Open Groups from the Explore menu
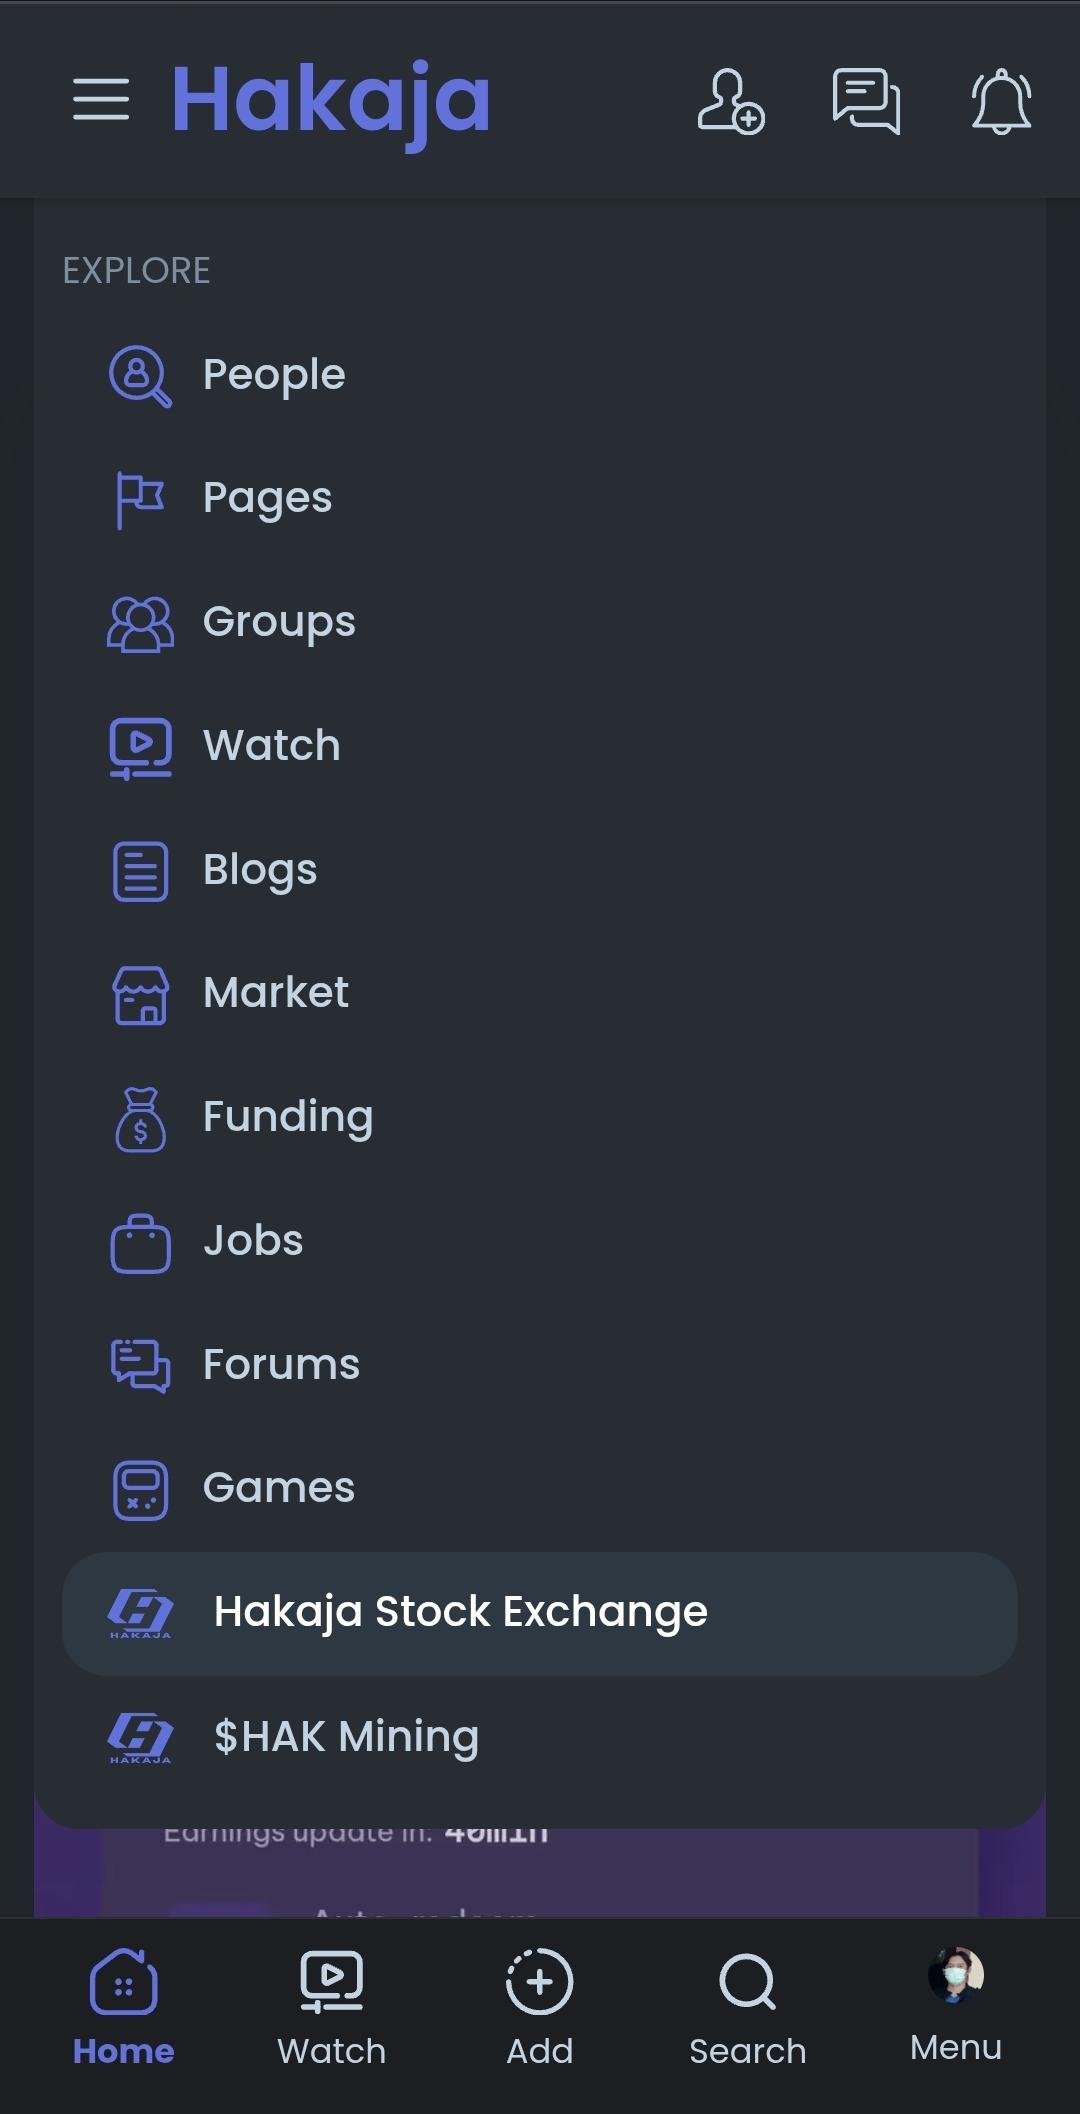This screenshot has height=2114, width=1080. coord(279,622)
